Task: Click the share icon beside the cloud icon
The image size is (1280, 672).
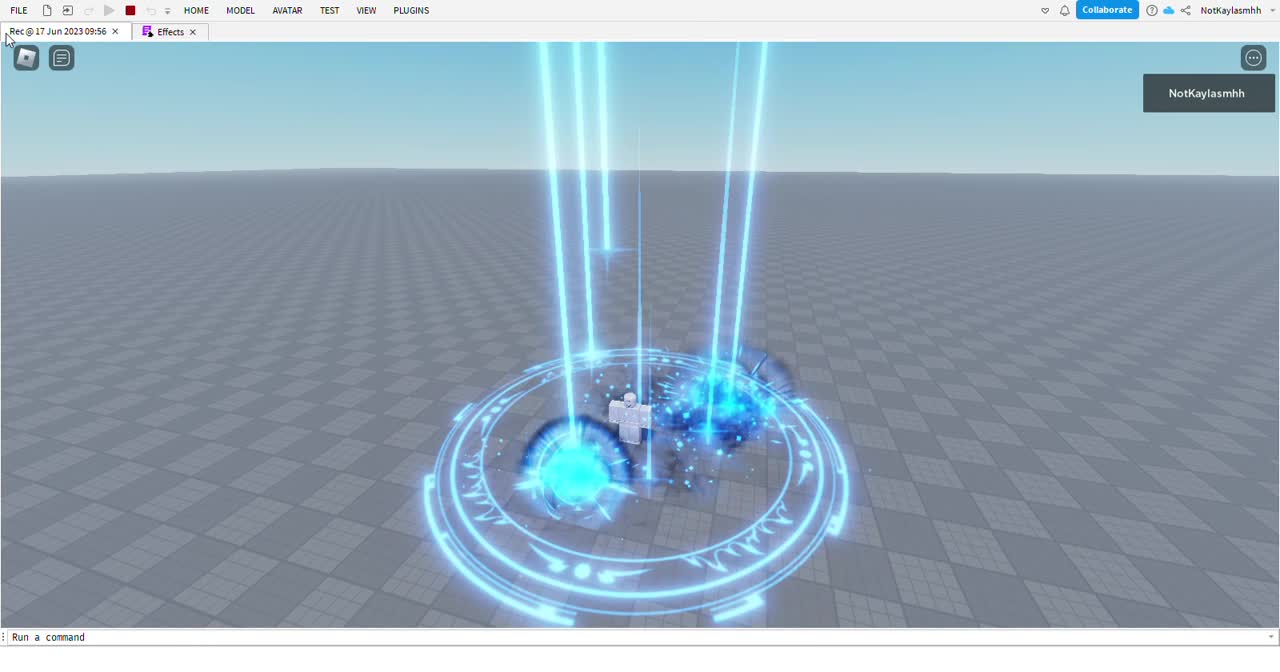Action: [x=1185, y=10]
